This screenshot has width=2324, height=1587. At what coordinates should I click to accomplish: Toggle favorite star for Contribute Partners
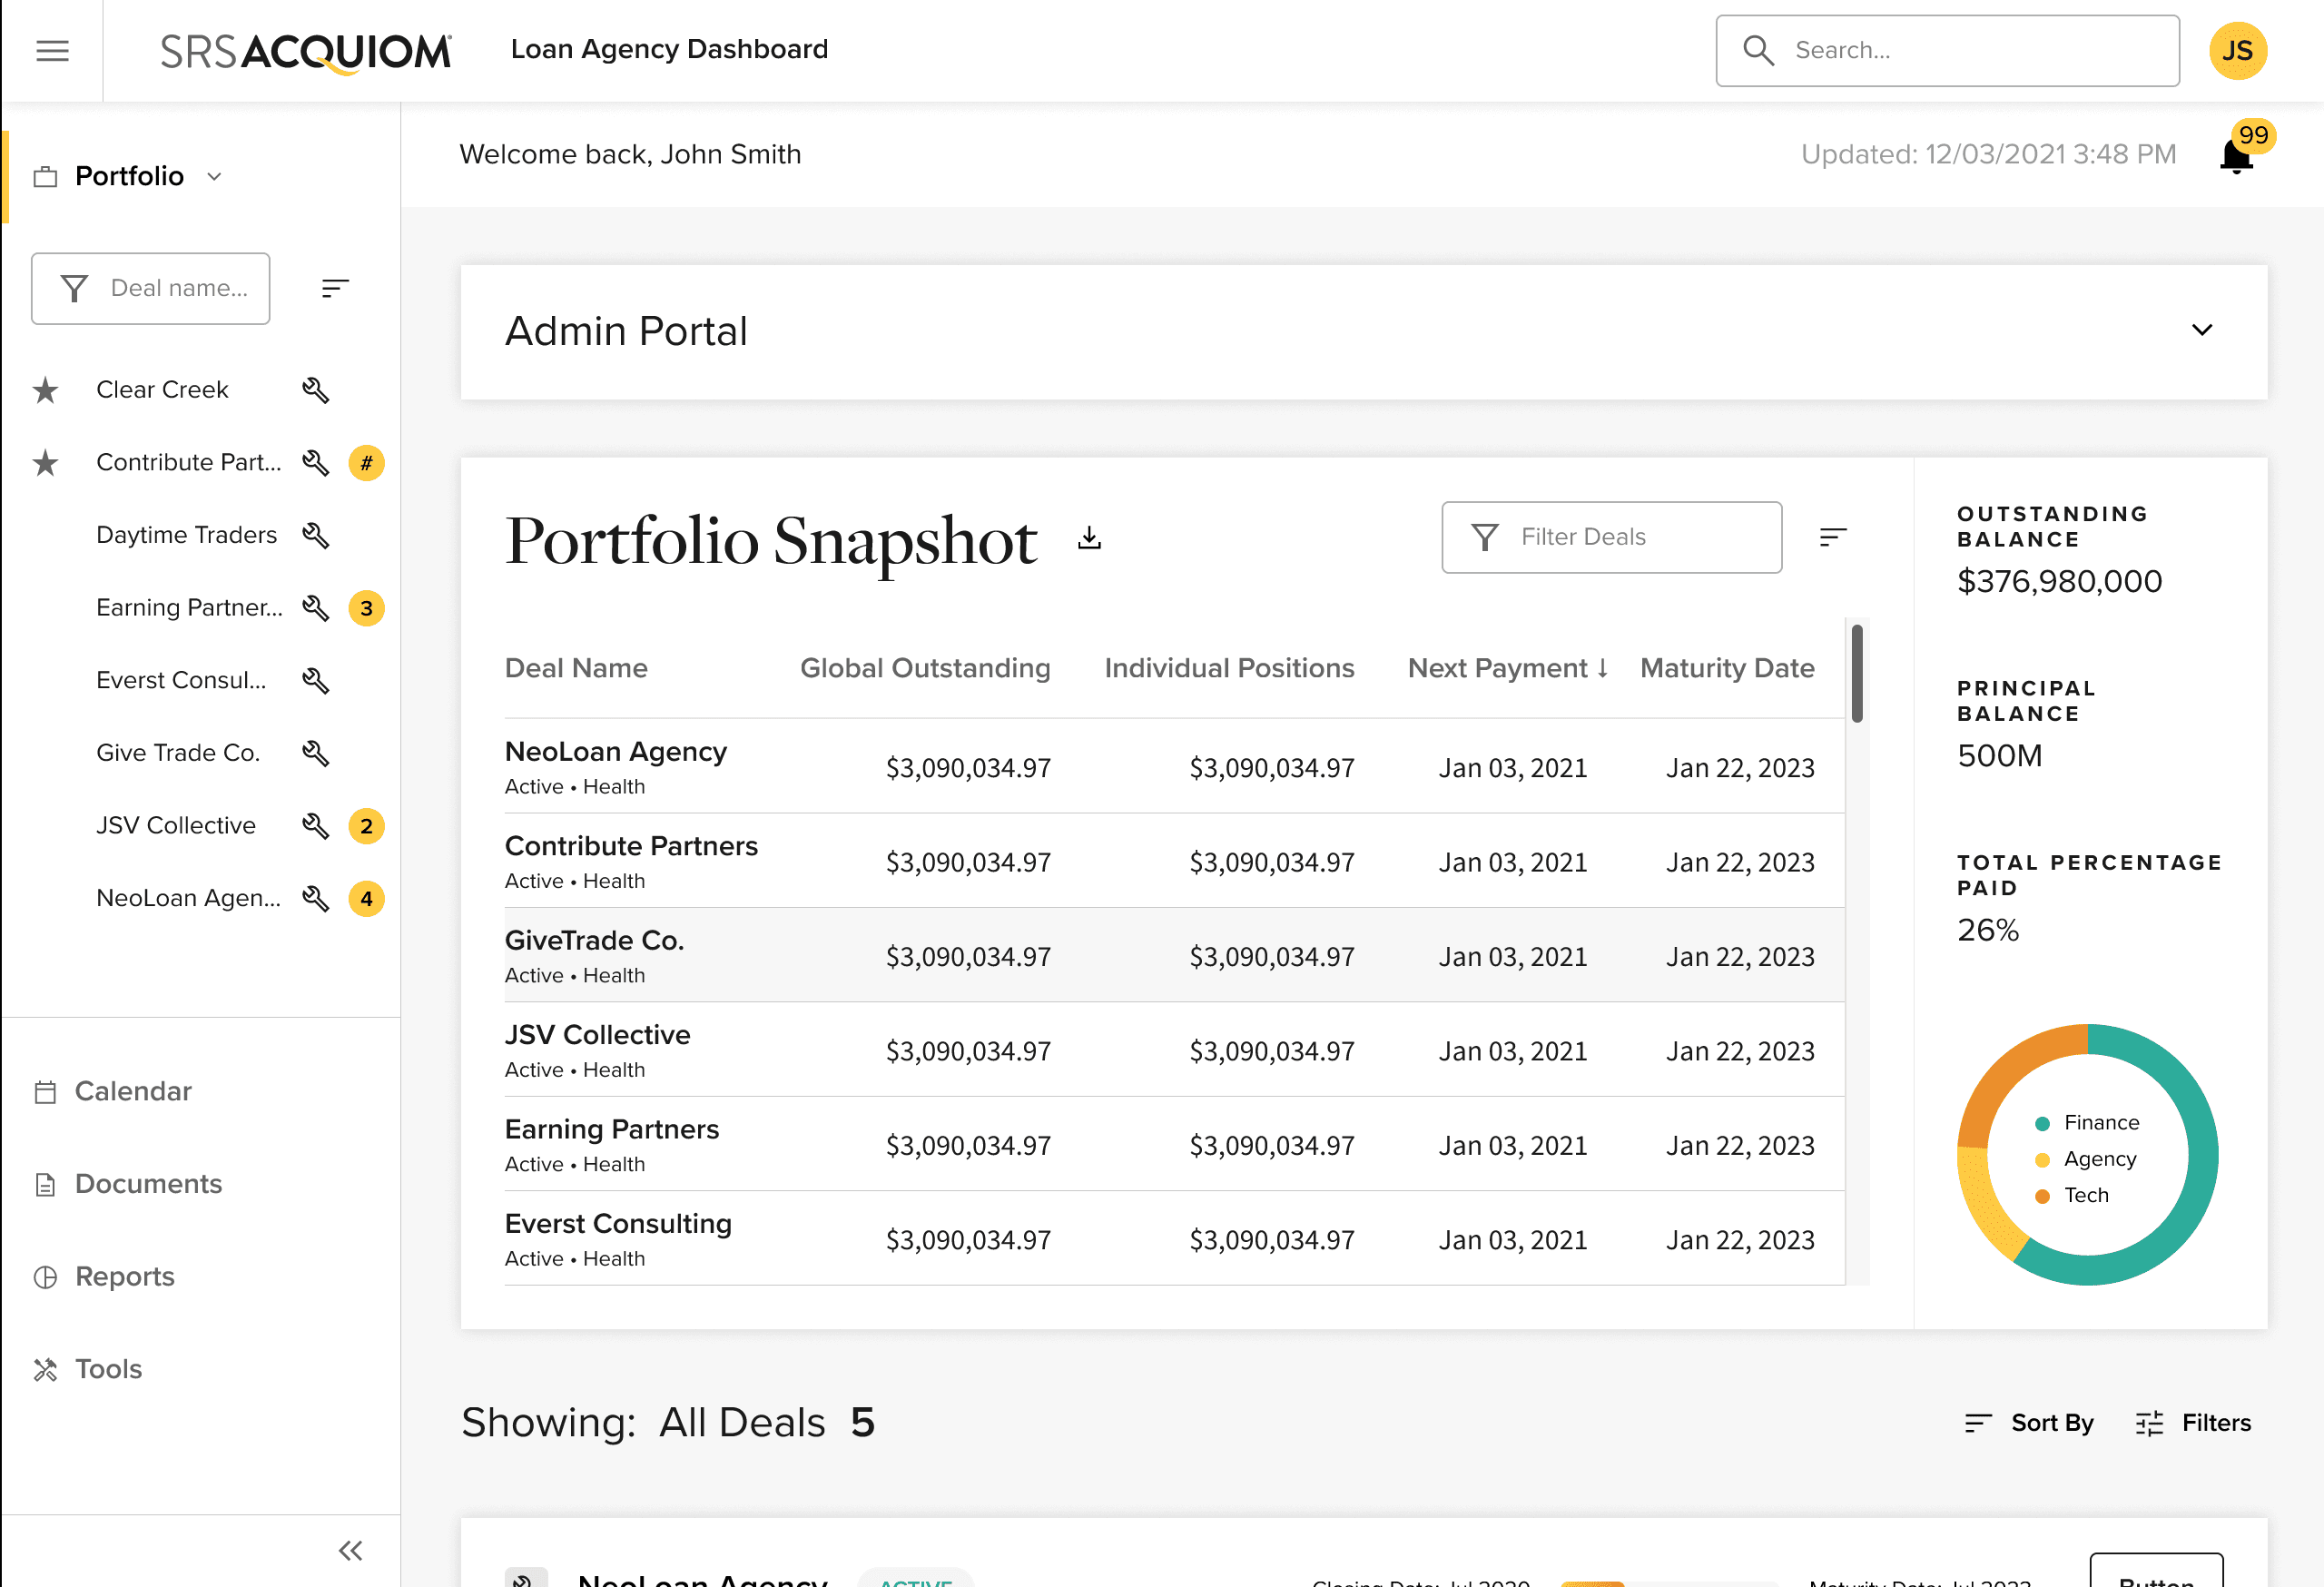(45, 463)
